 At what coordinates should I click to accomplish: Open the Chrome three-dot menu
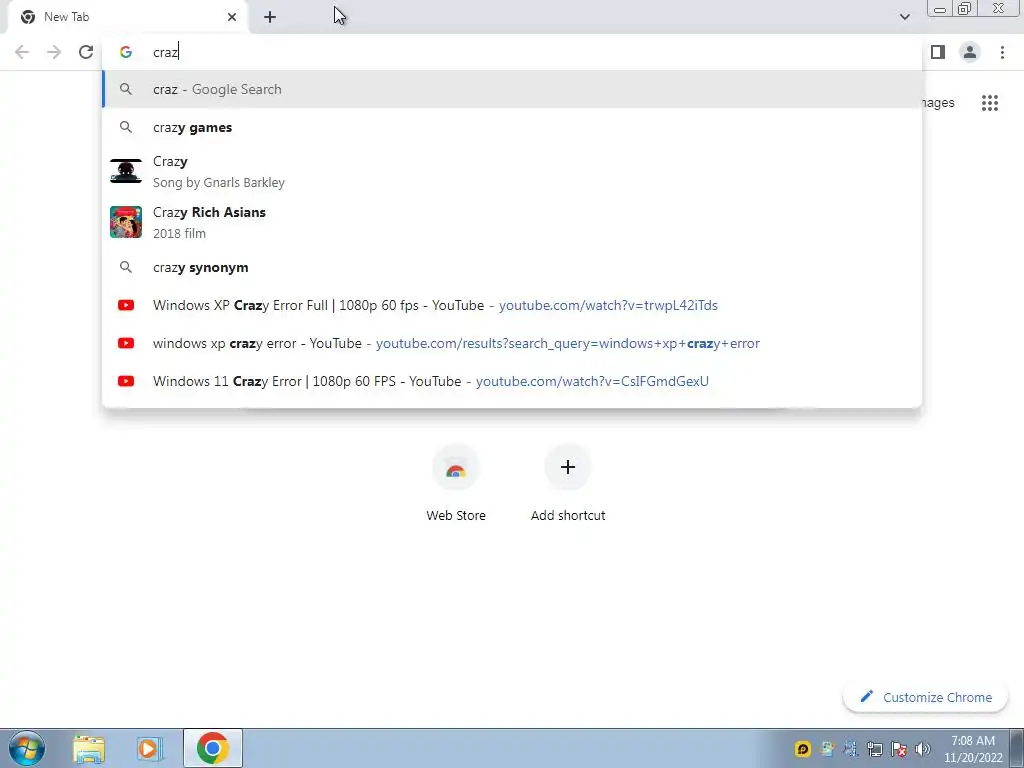tap(1002, 52)
